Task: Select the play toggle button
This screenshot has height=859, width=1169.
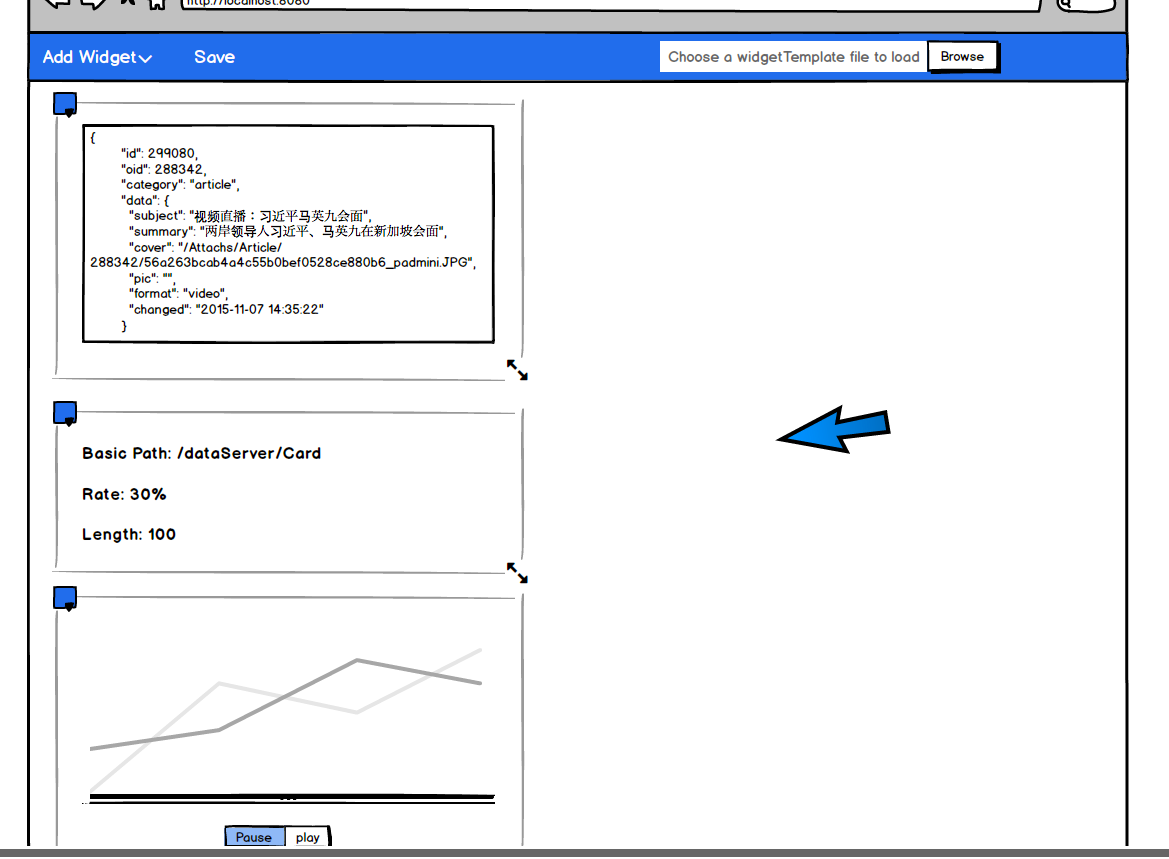Action: [308, 837]
